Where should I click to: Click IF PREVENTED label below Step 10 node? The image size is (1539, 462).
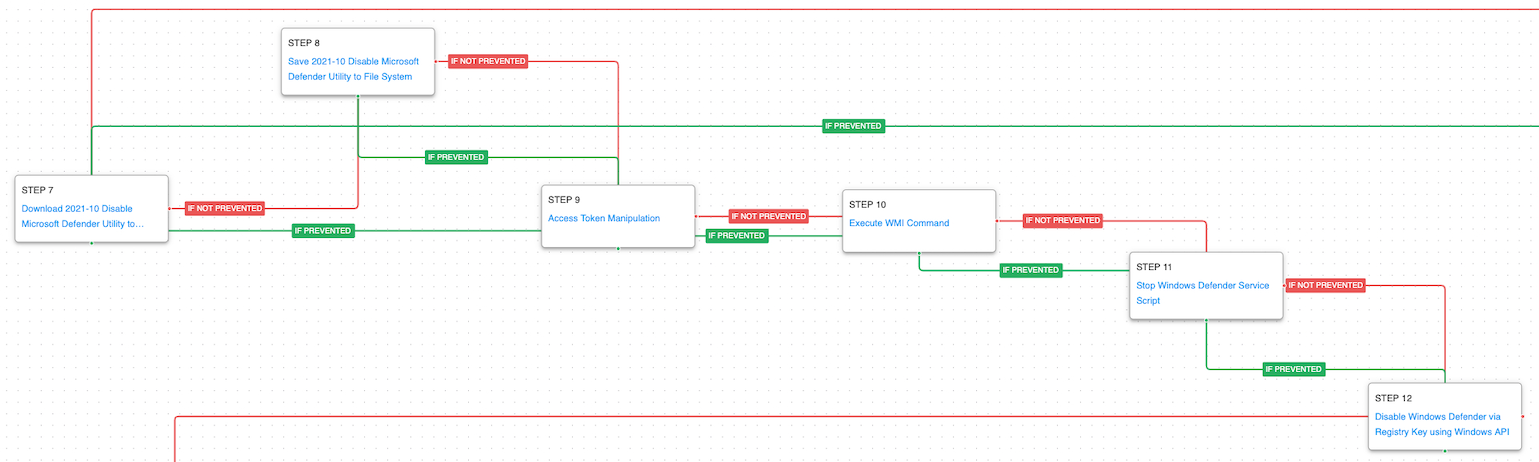(x=1030, y=270)
